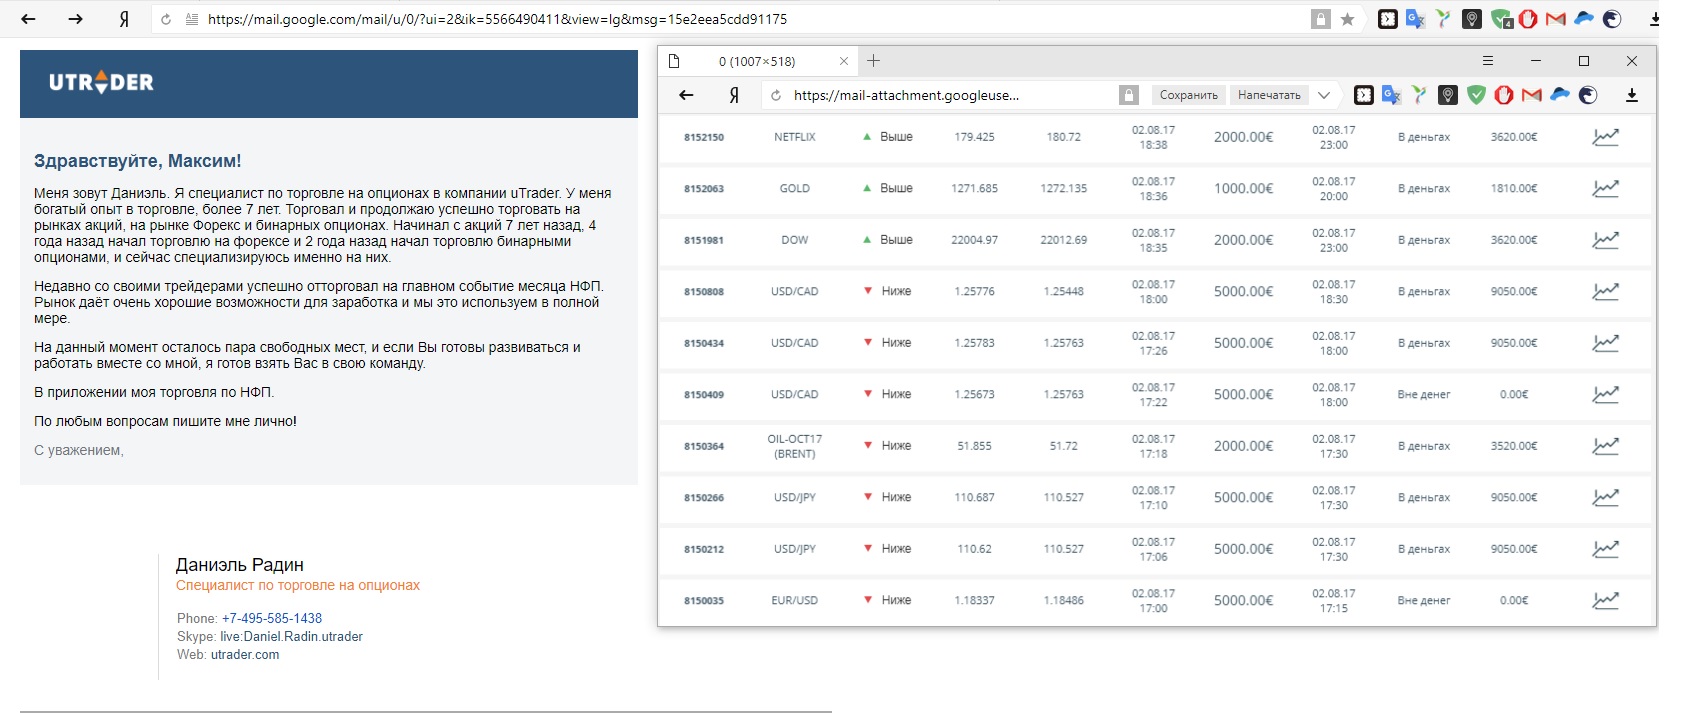Bookmark page with star icon in main window
This screenshot has width=1684, height=713.
coord(1348,19)
